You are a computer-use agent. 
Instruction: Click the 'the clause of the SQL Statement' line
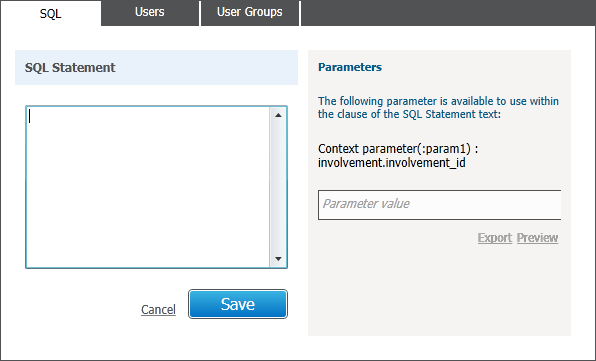(x=409, y=114)
